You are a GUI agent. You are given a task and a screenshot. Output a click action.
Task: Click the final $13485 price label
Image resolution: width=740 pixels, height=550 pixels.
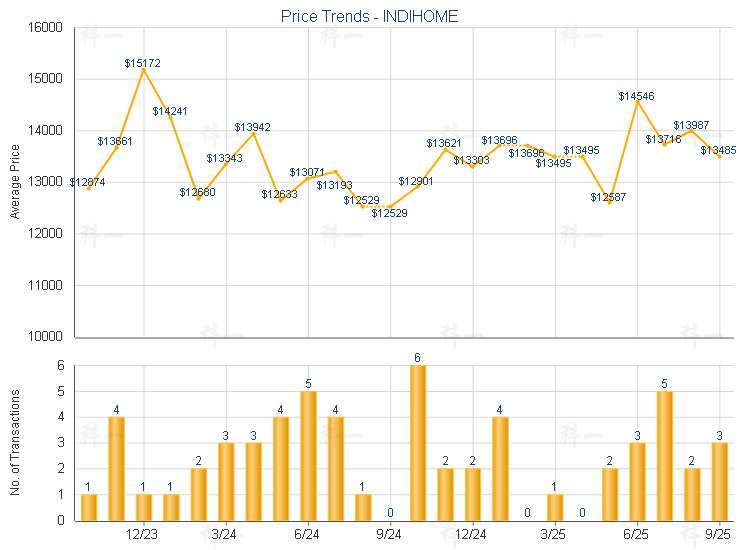point(718,150)
